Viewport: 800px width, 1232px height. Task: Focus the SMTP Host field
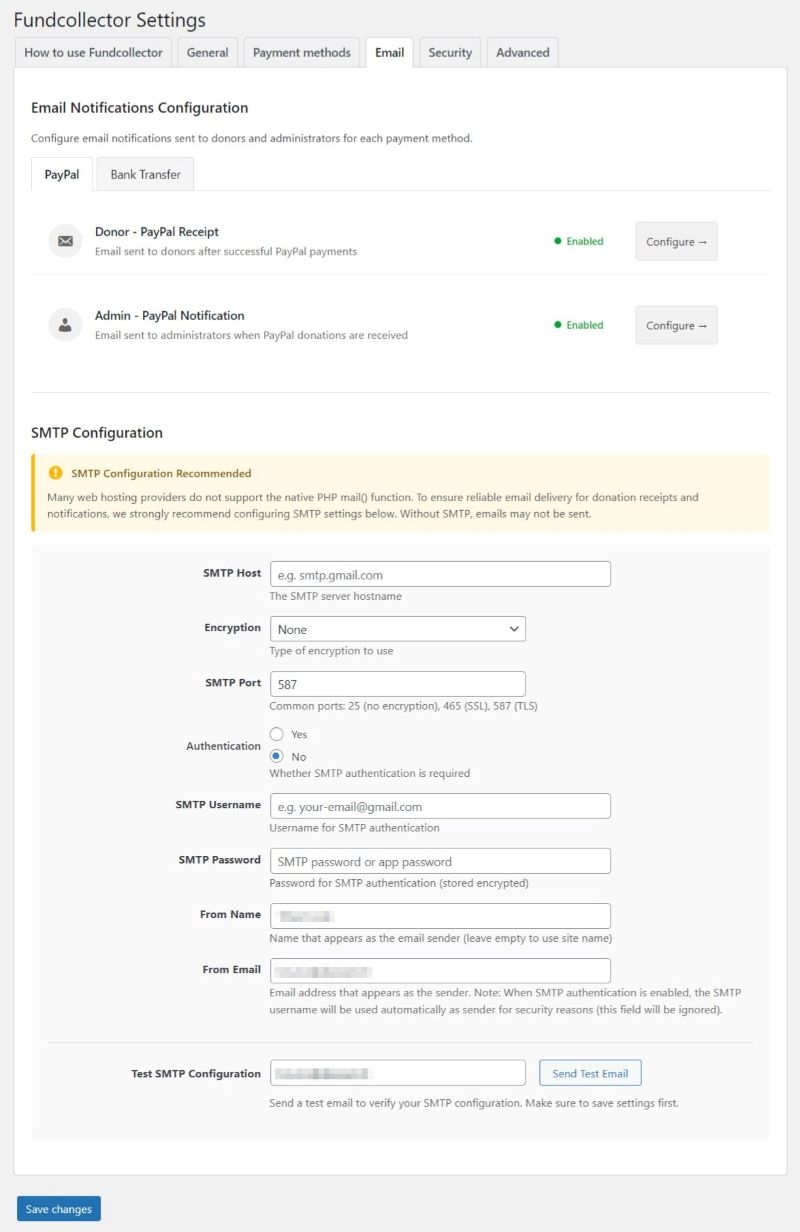point(440,574)
